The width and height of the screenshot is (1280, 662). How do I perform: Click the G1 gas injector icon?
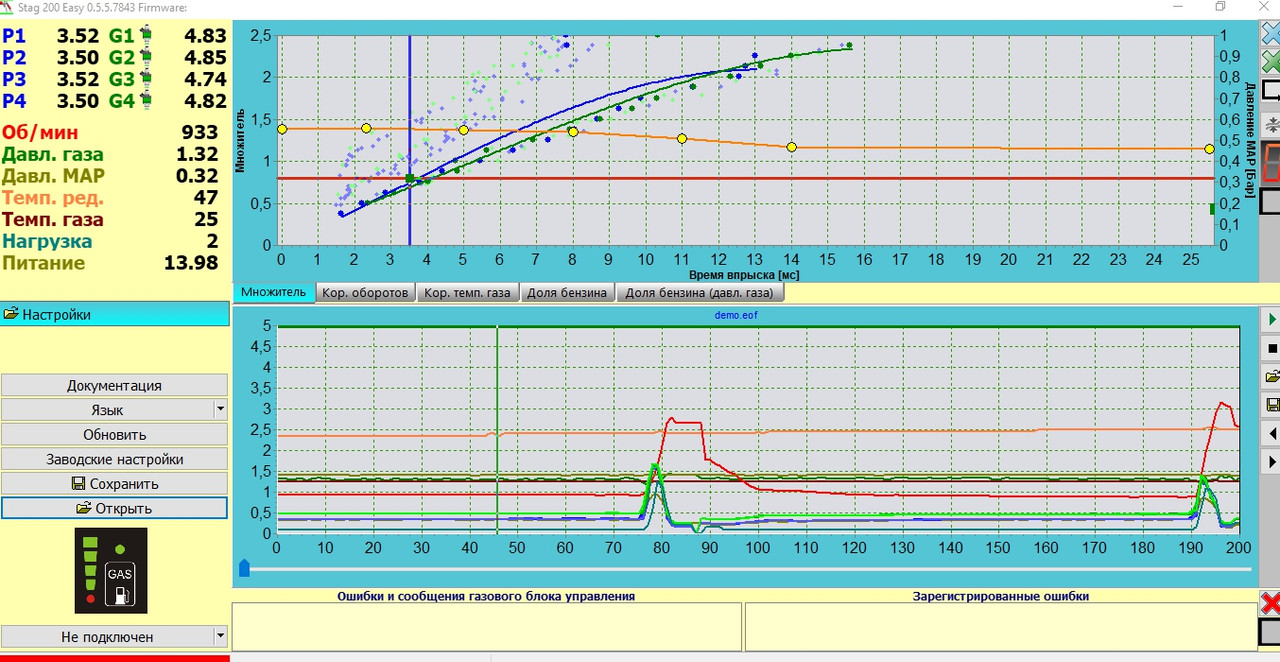145,36
